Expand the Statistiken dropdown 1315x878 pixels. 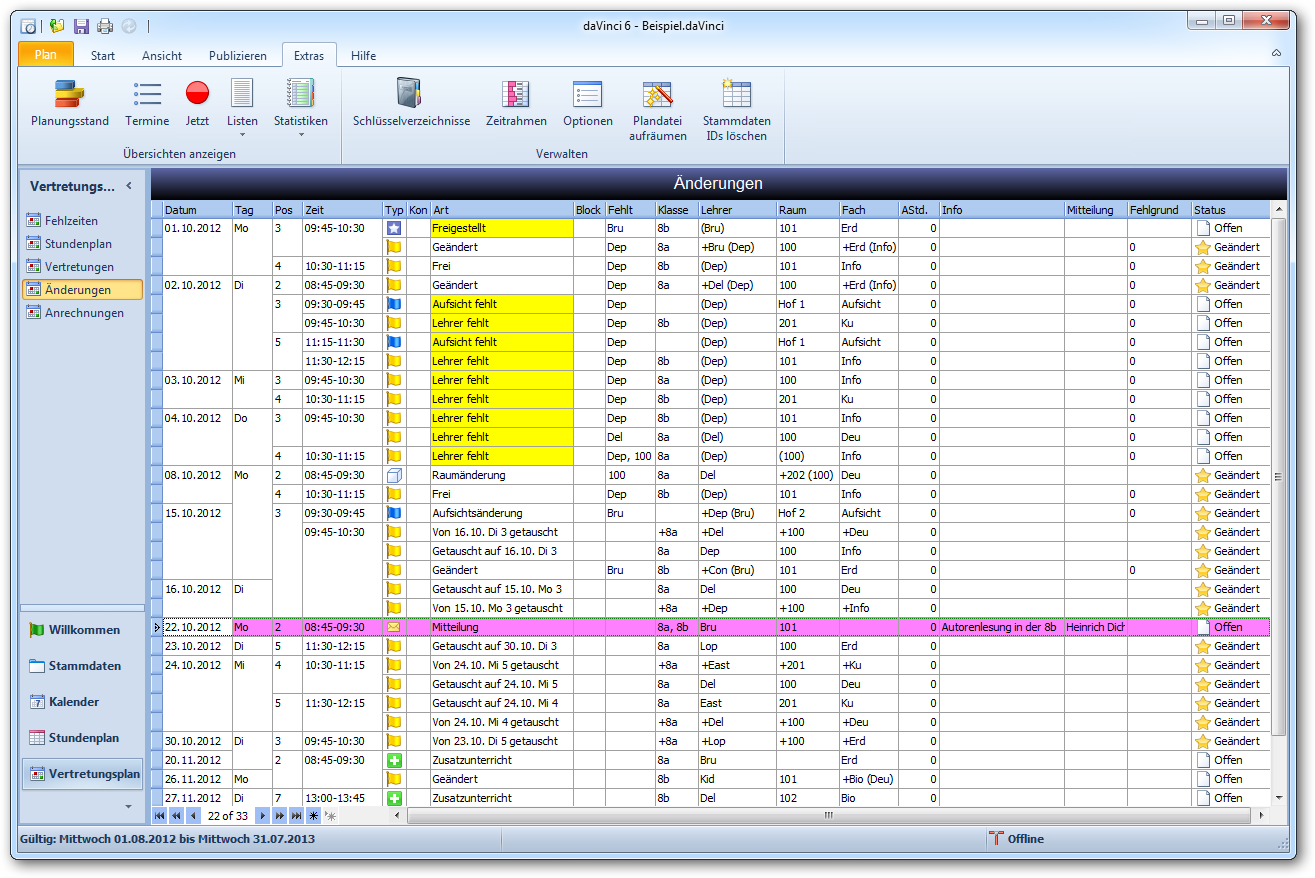click(301, 108)
